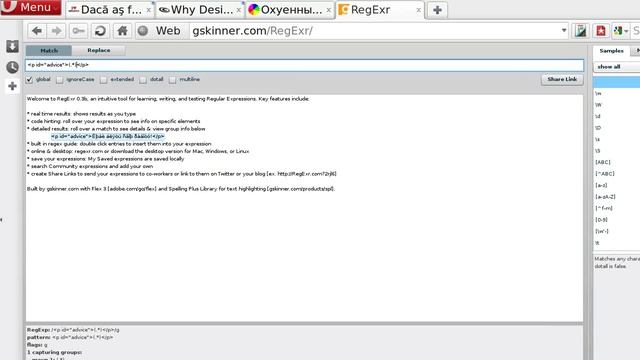
Task: Reload the current page
Action: [100, 31]
